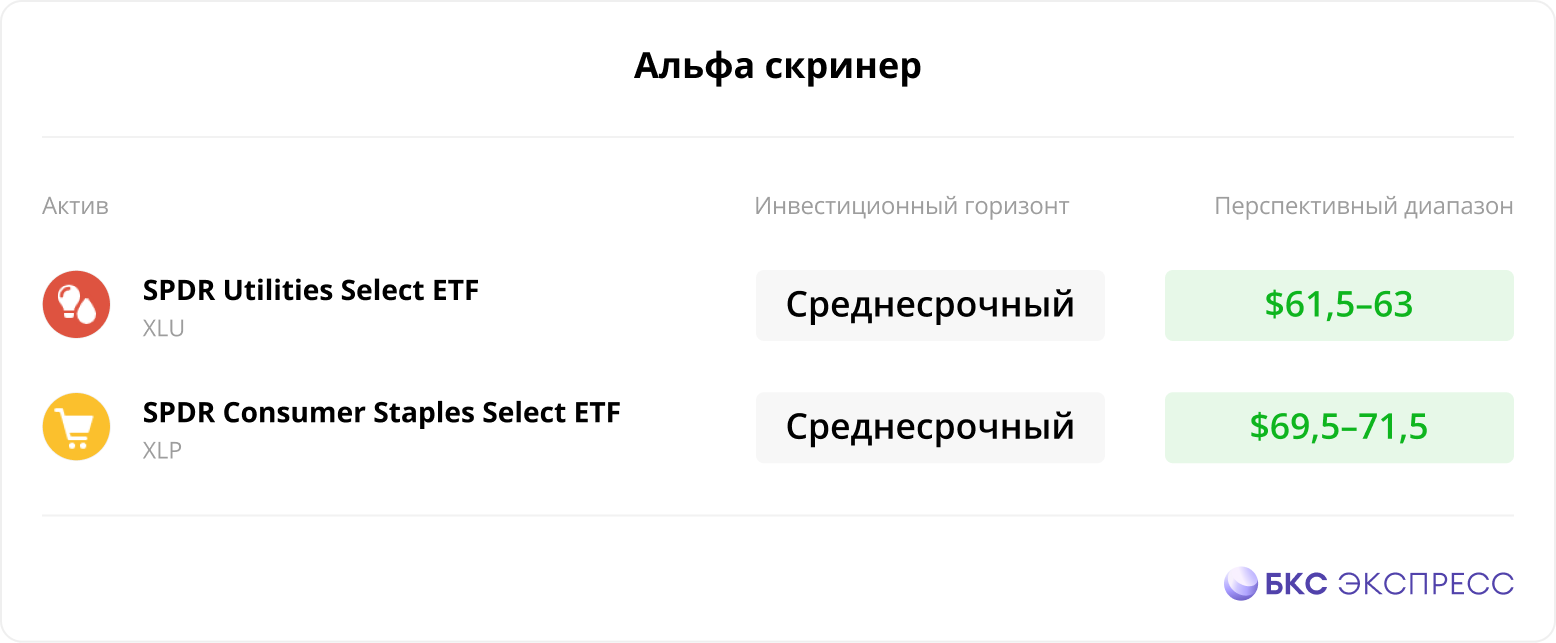Click Среднесрочный badge in the XLU row

(930, 305)
